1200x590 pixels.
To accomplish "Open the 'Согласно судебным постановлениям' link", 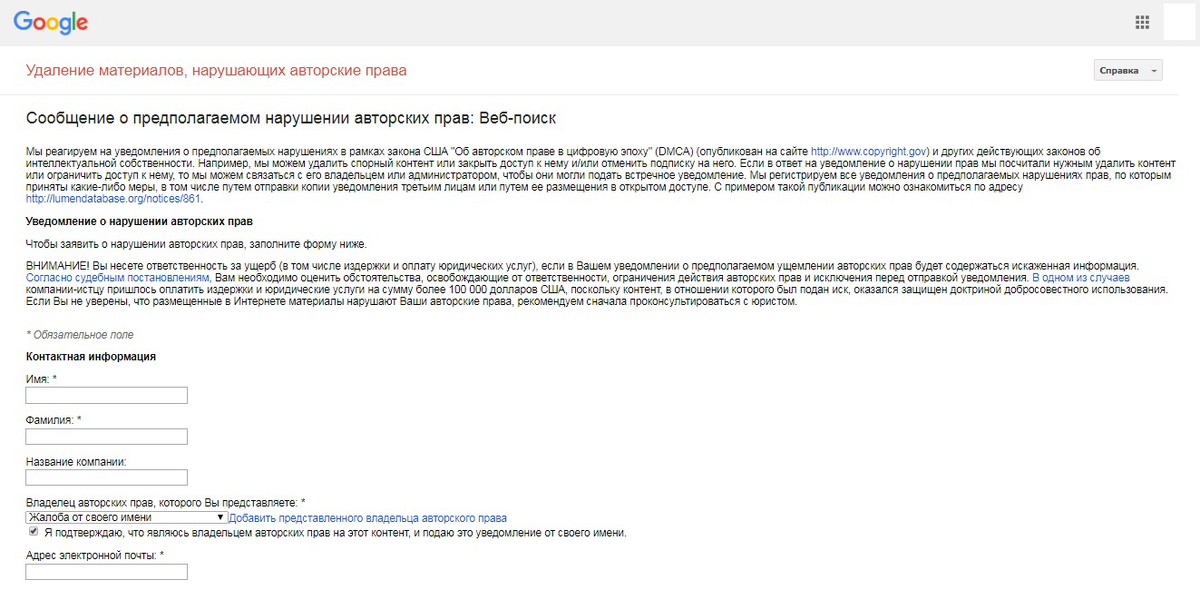I will [x=117, y=278].
